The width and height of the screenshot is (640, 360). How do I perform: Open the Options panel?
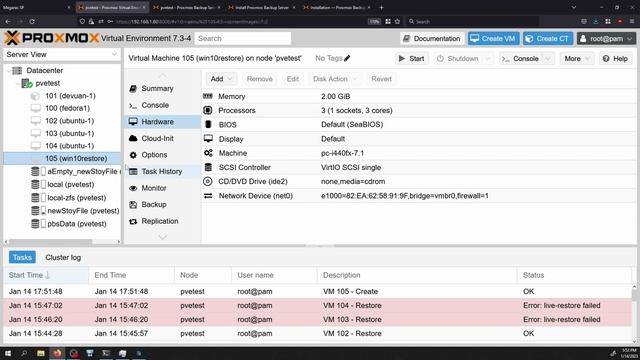click(154, 155)
